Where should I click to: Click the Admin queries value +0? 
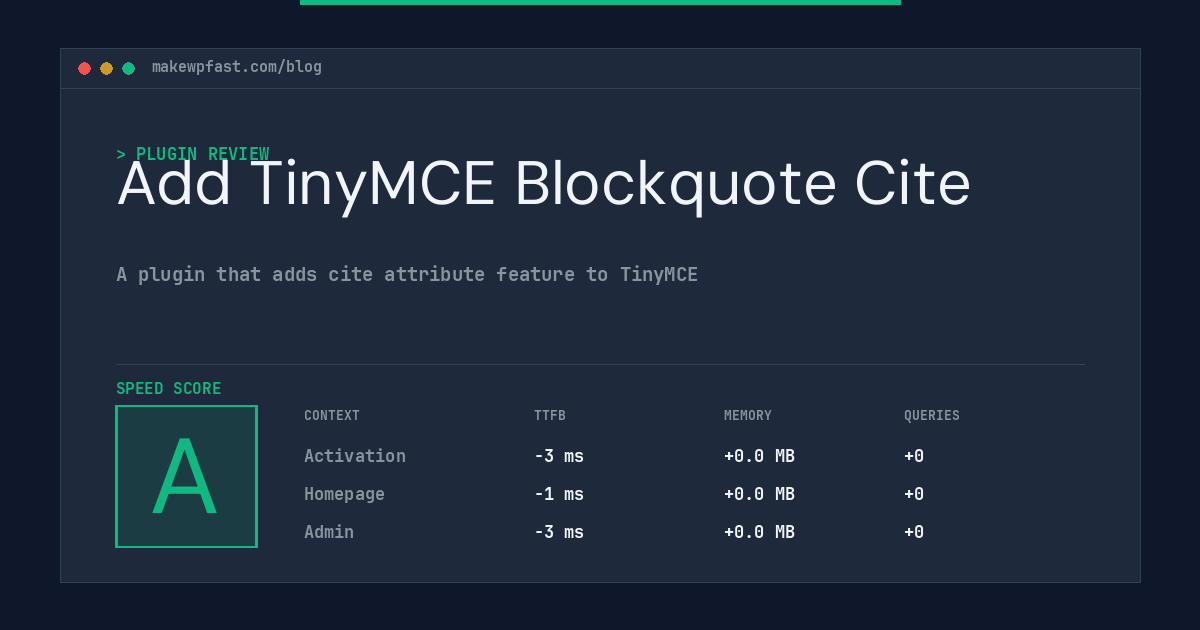(x=914, y=532)
